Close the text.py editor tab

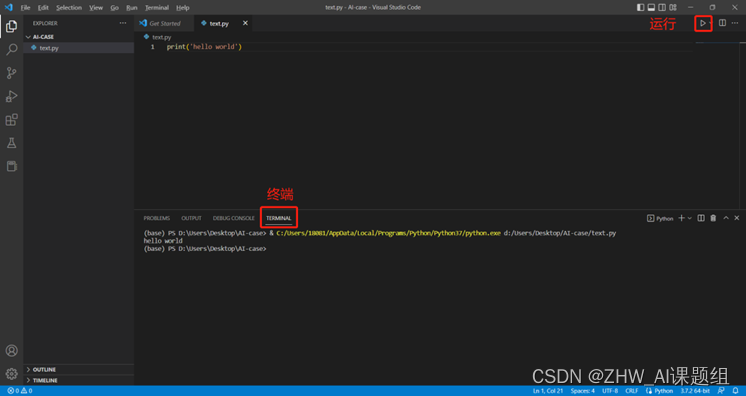tap(245, 23)
